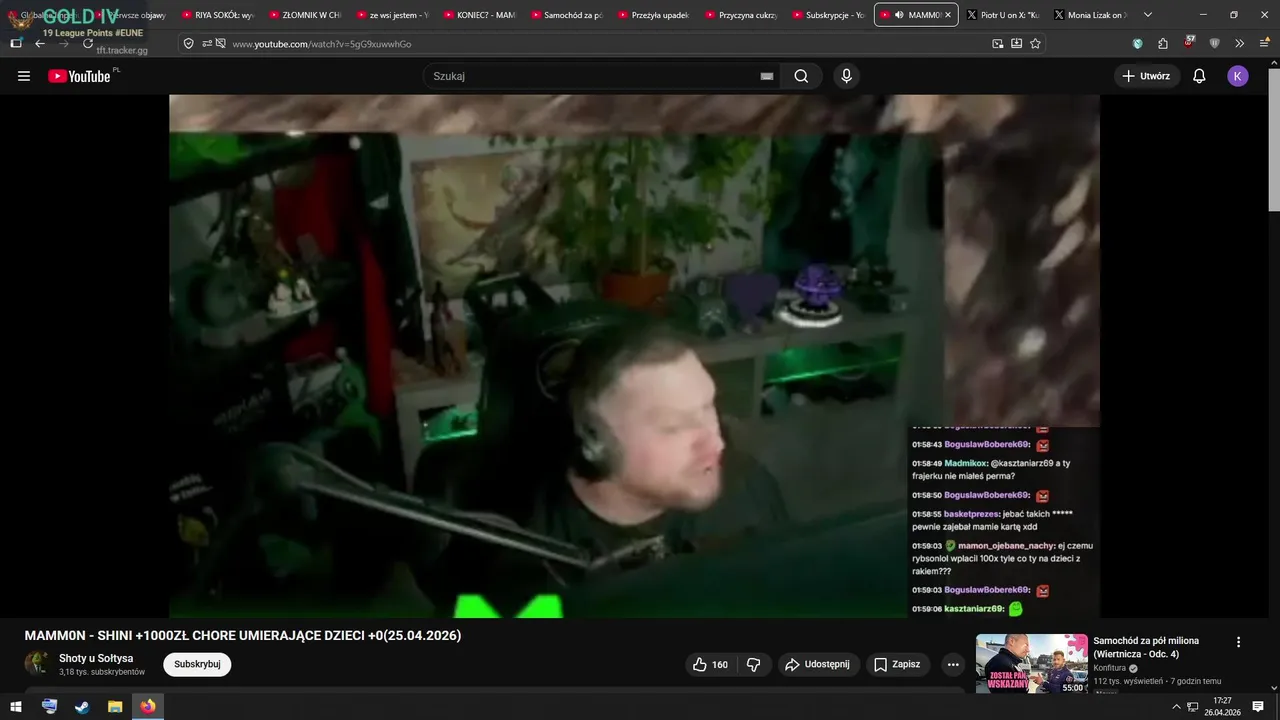The image size is (1280, 720).
Task: Subscribe with the Subskrybuj button
Action: 197,664
